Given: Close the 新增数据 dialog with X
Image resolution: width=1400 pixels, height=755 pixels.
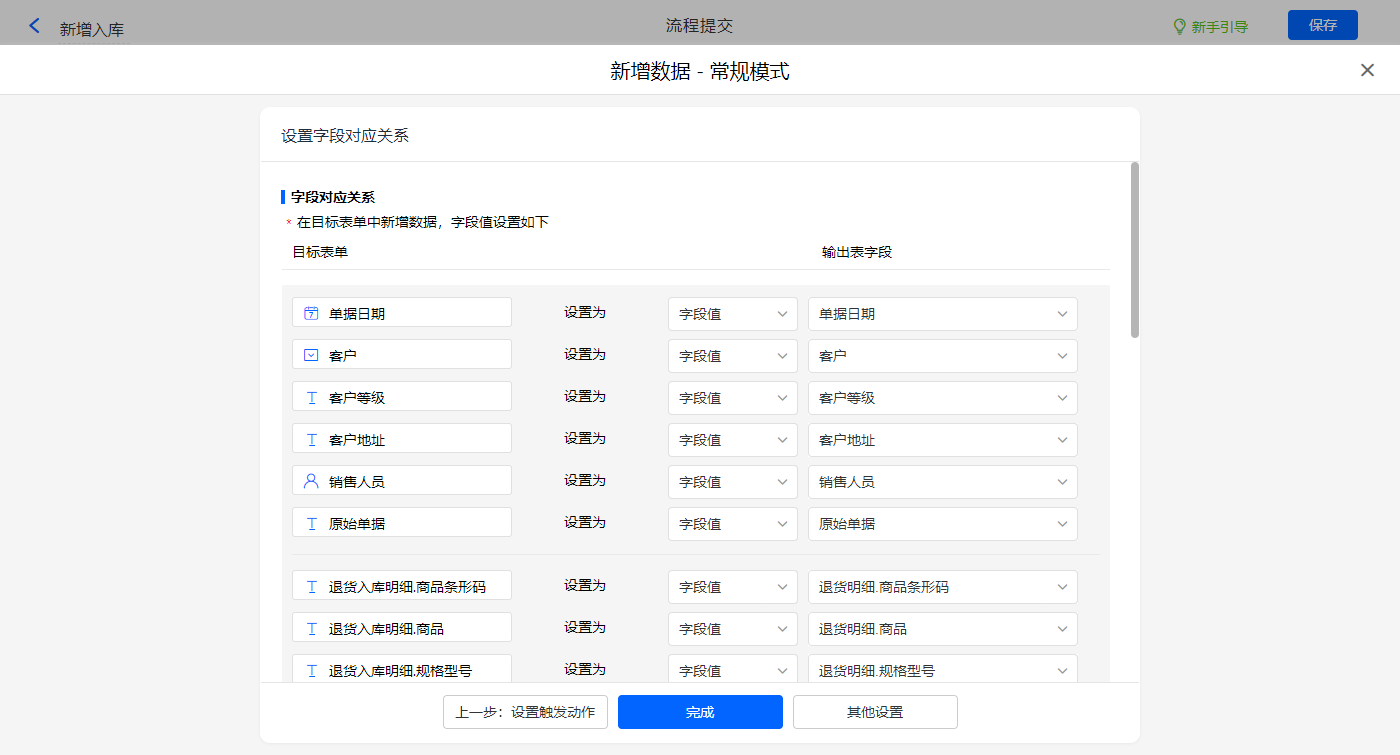Looking at the screenshot, I should pyautogui.click(x=1367, y=70).
